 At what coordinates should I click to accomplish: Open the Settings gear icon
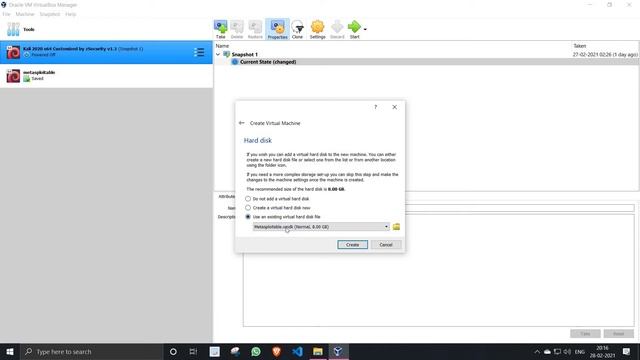point(317,29)
